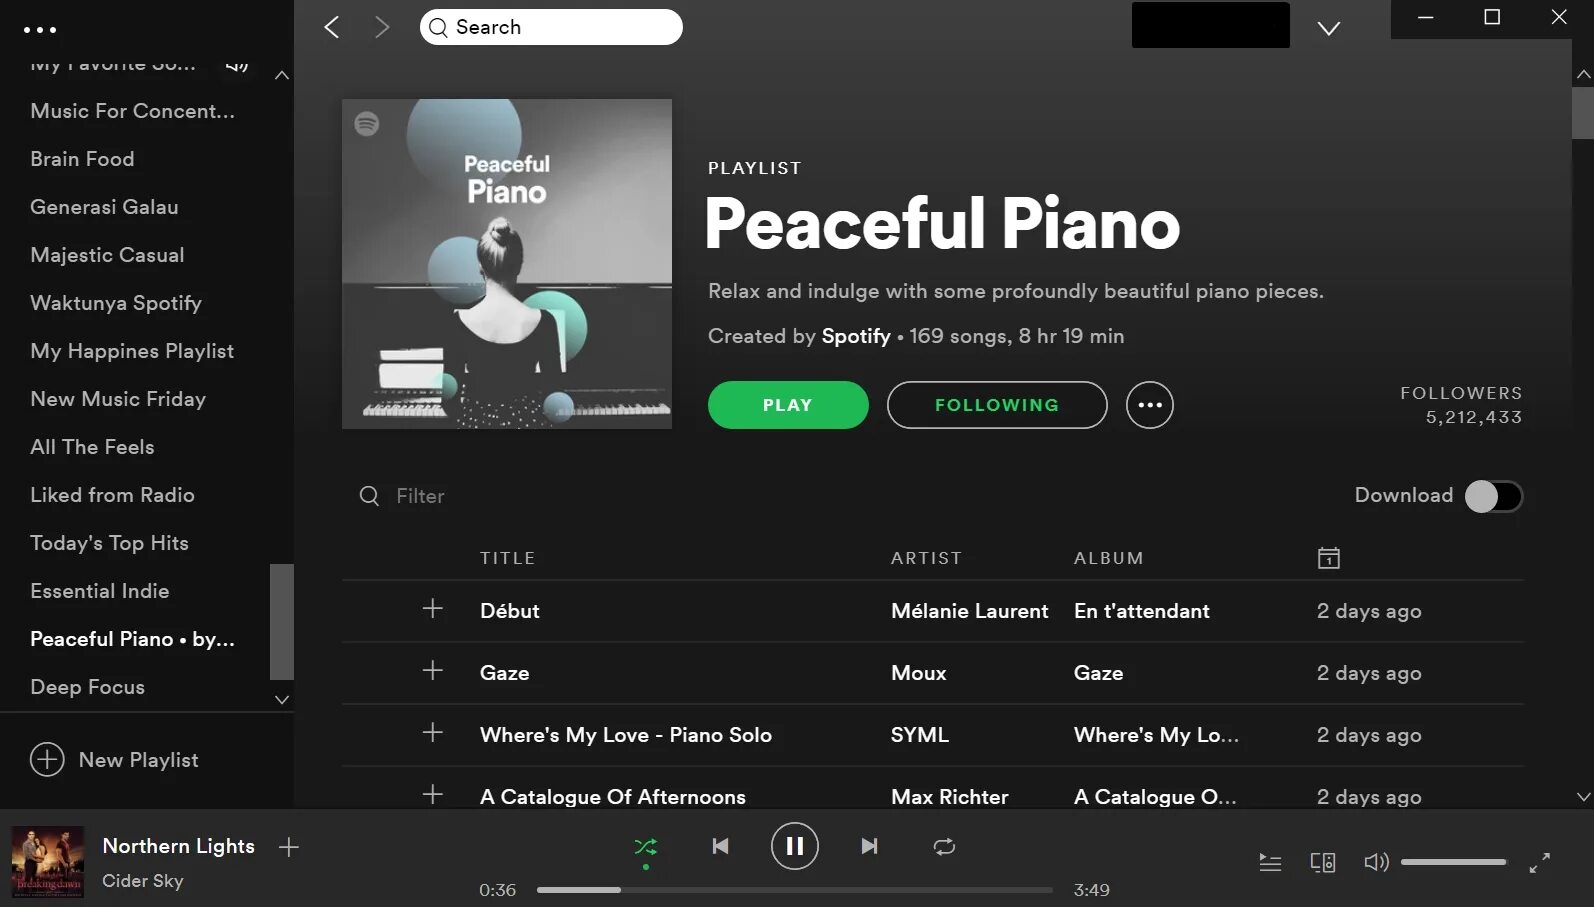This screenshot has height=907, width=1594.
Task: Open the account dropdown arrow
Action: [x=1329, y=28]
